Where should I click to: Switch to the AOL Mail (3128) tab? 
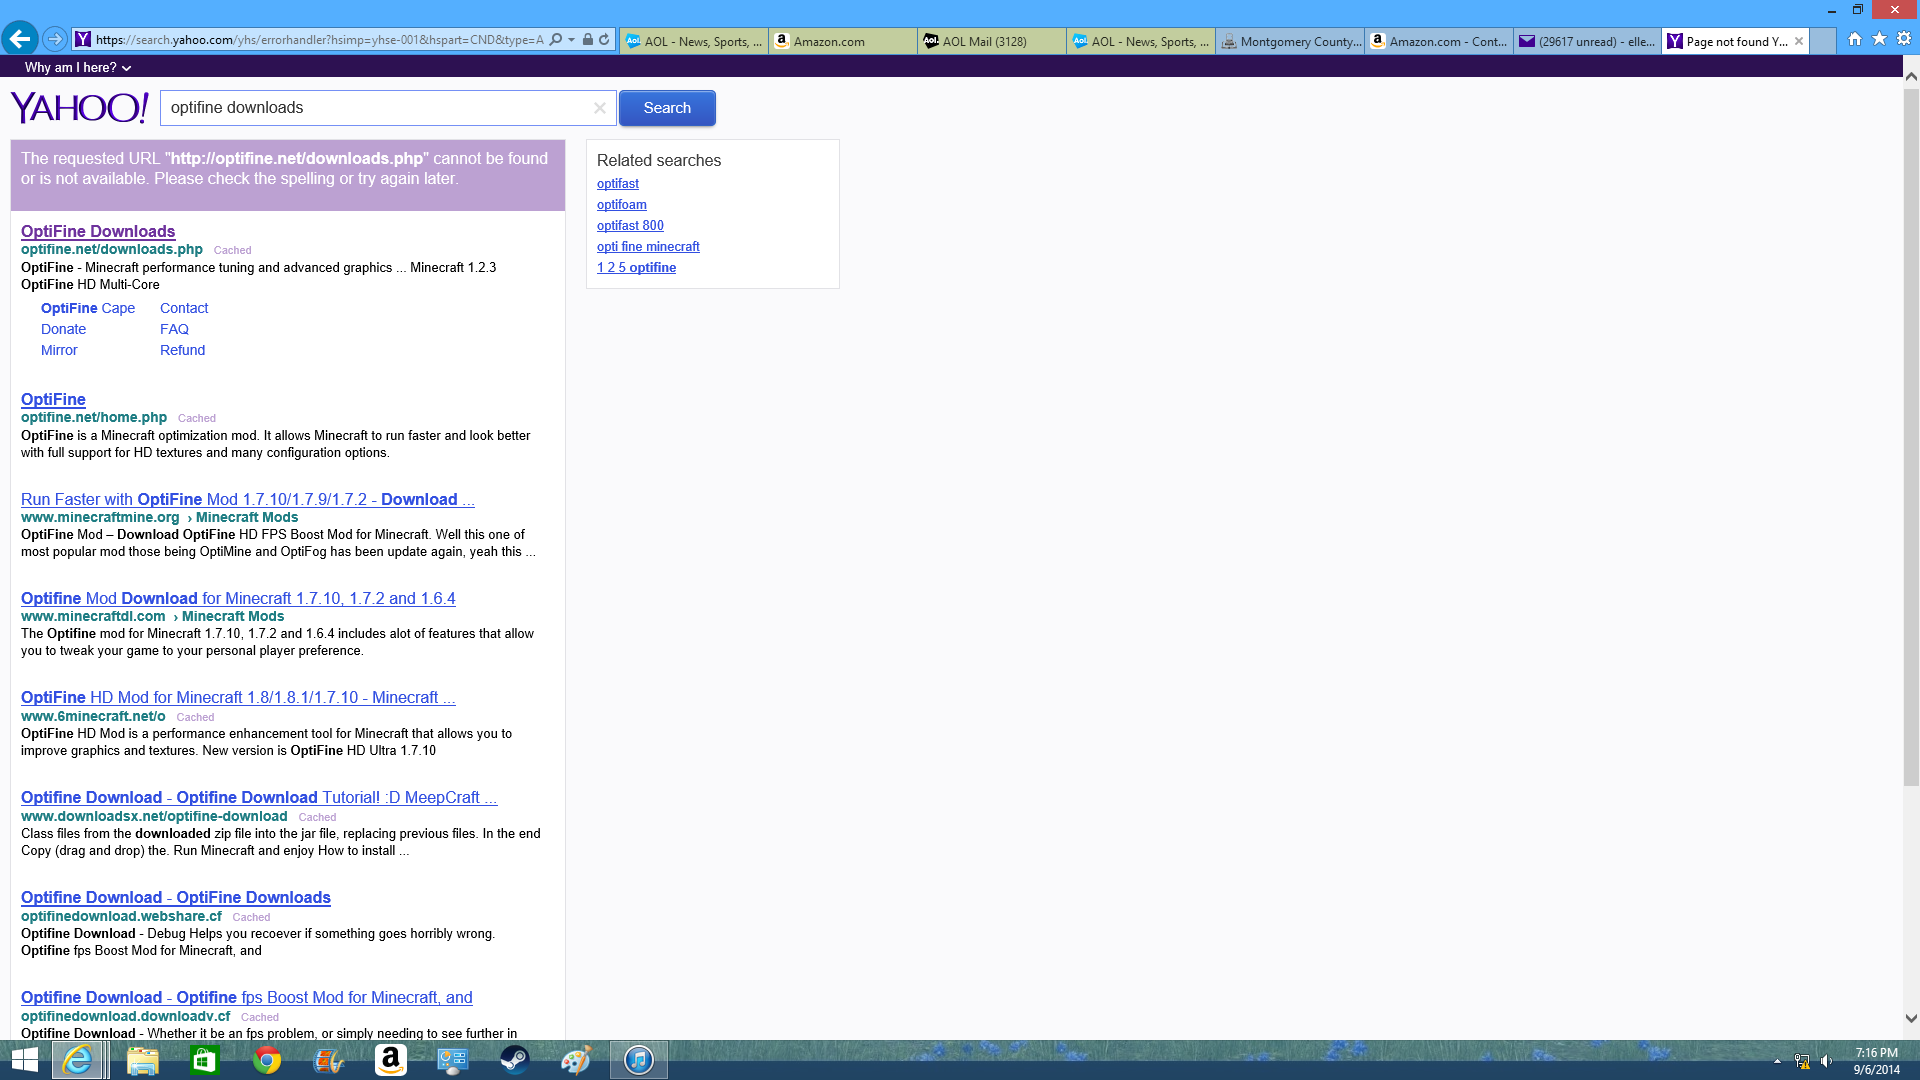click(992, 41)
